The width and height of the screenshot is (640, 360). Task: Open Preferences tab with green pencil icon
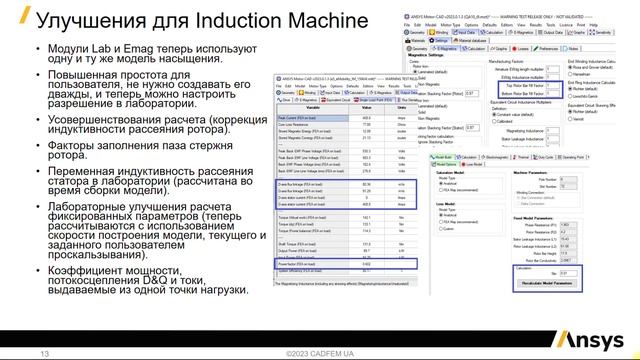coord(546,49)
